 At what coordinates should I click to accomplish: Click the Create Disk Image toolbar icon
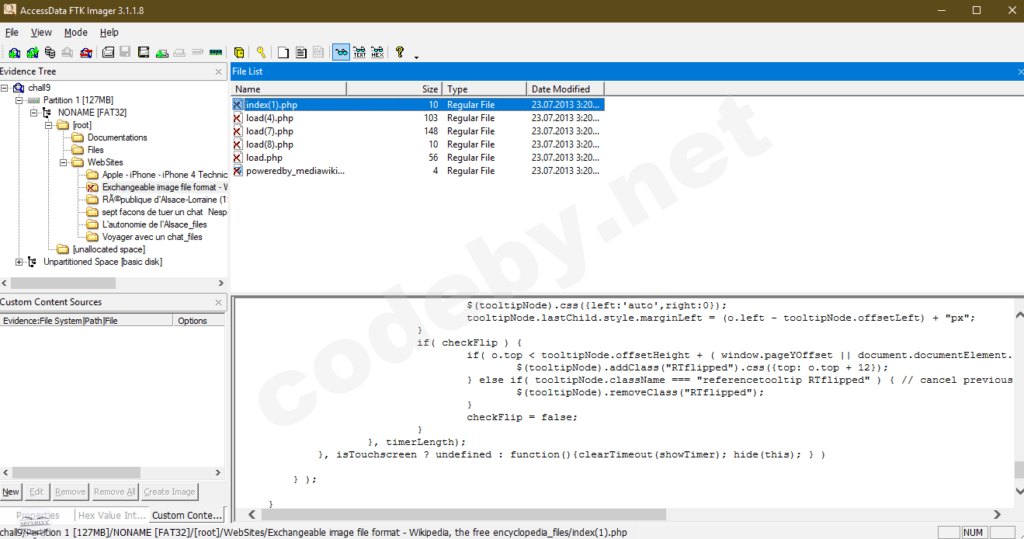coord(108,52)
